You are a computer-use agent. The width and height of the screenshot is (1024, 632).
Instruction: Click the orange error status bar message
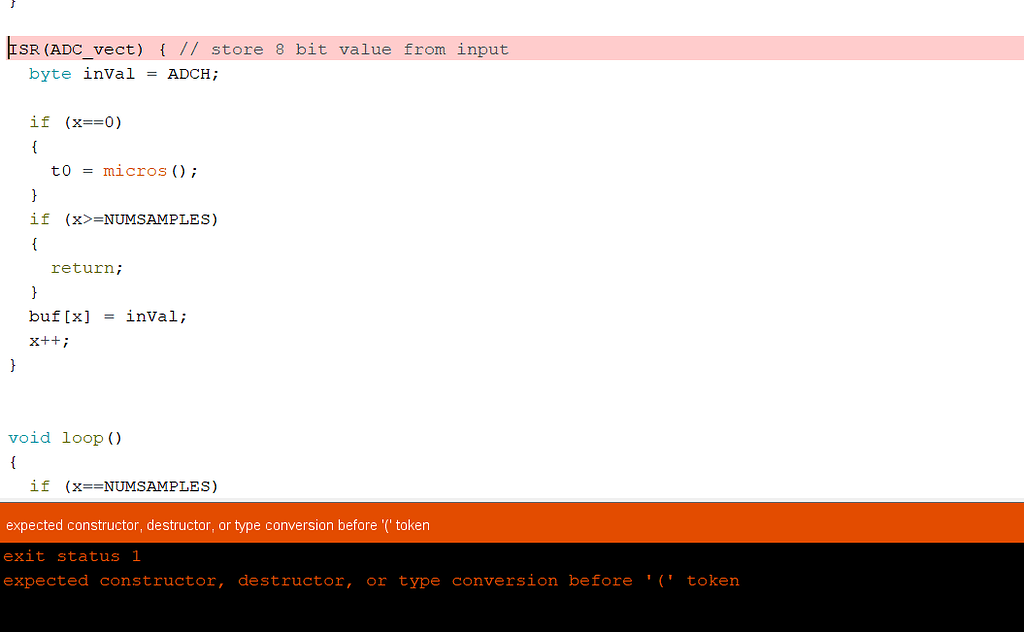click(x=218, y=525)
